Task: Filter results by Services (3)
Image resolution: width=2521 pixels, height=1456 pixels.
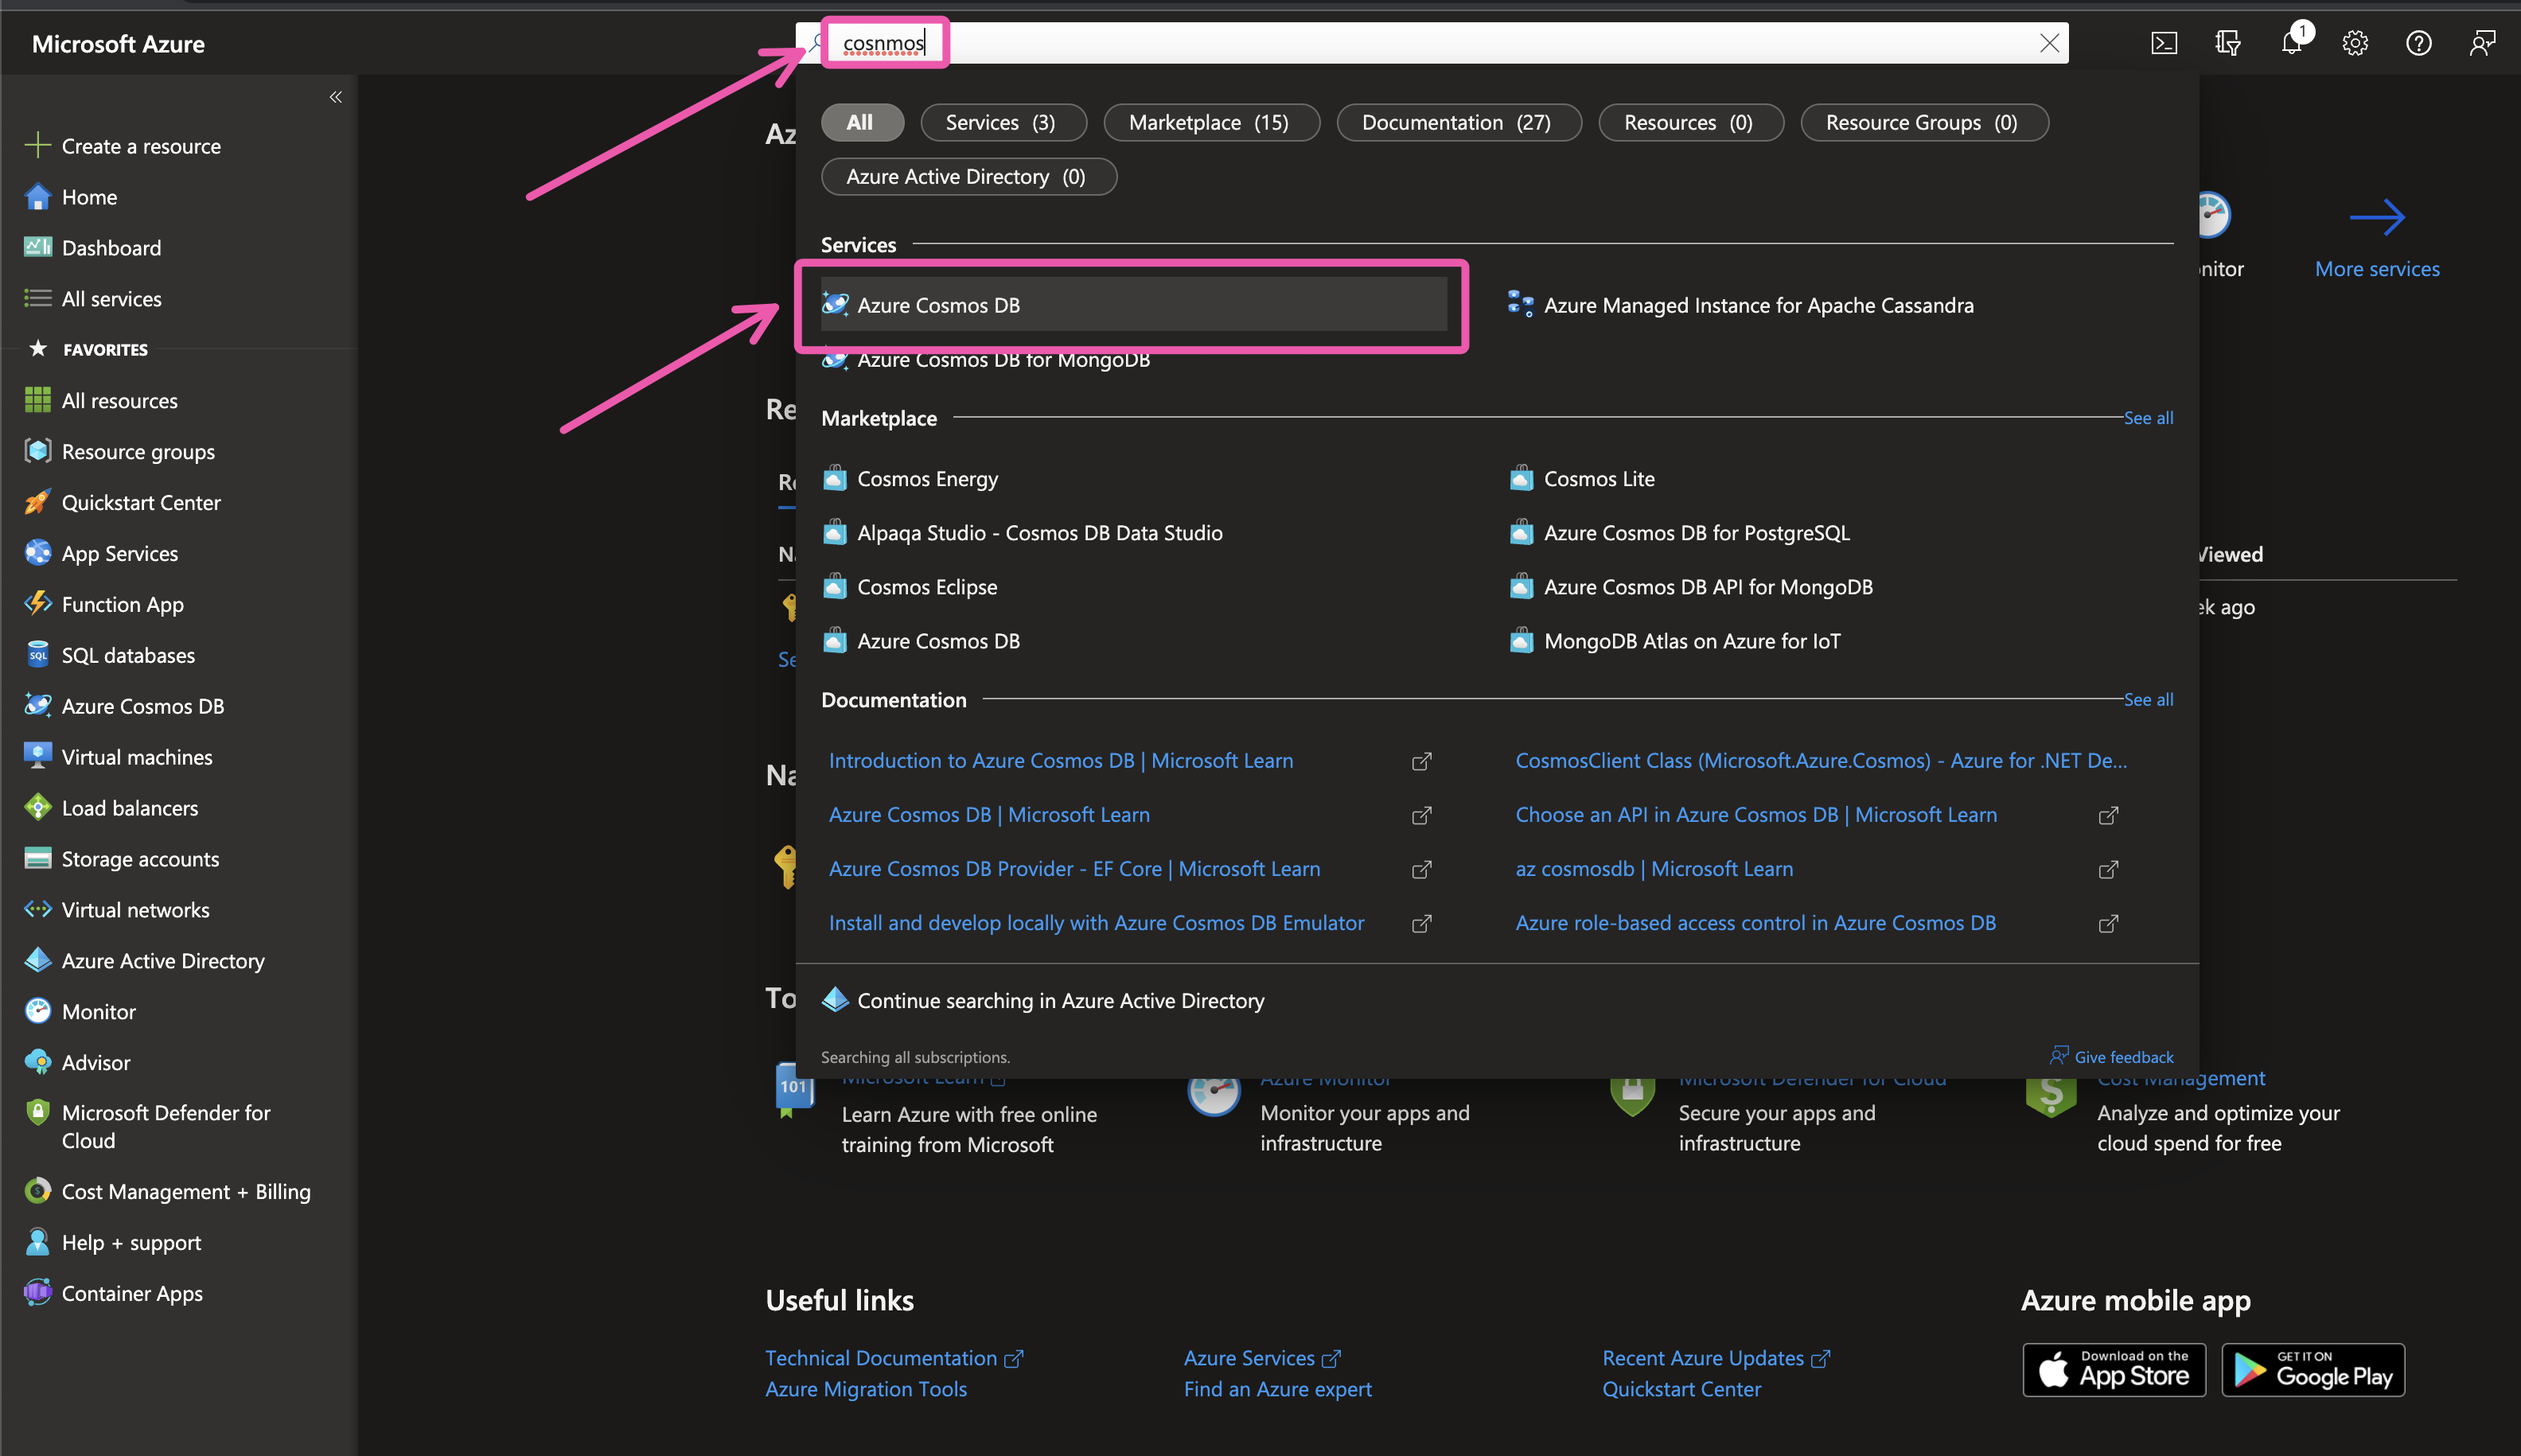Action: tap(1001, 122)
